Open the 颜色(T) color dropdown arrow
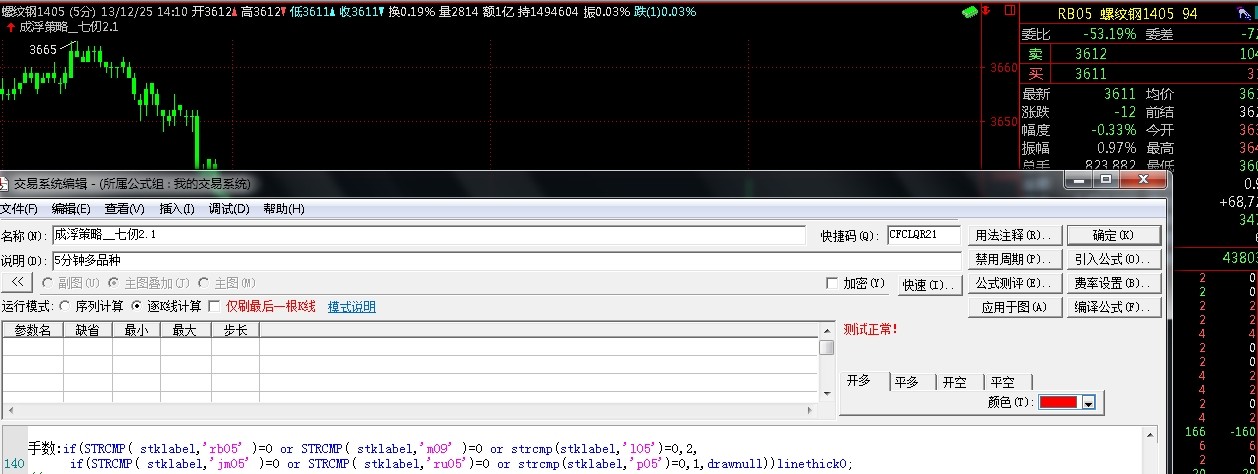The width and height of the screenshot is (1258, 474). coord(1089,402)
